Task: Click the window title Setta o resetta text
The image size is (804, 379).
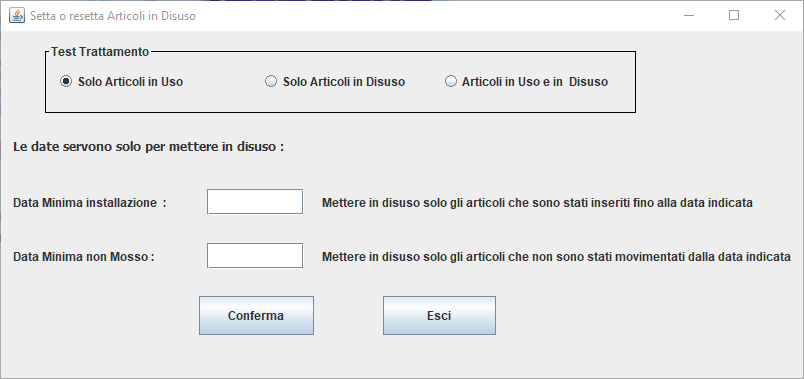Action: pos(113,16)
